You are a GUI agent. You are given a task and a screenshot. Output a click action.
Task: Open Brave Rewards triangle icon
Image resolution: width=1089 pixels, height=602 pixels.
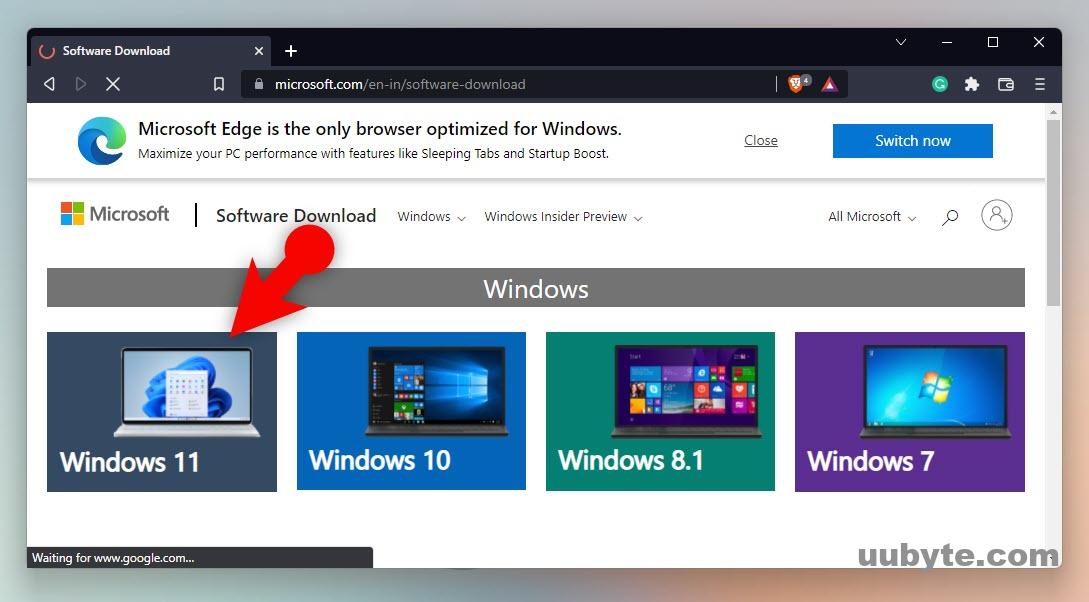830,84
